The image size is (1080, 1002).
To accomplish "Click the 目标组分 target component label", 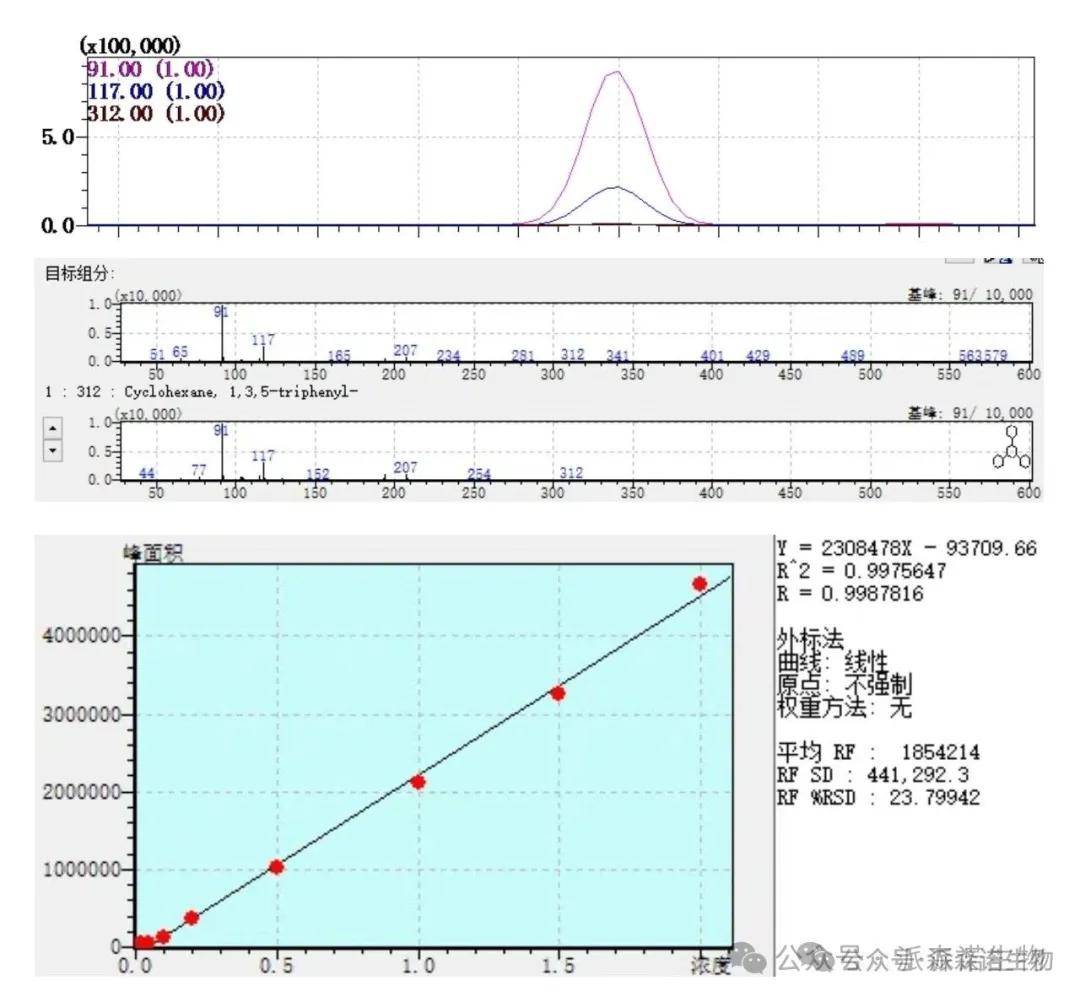I will pyautogui.click(x=80, y=273).
